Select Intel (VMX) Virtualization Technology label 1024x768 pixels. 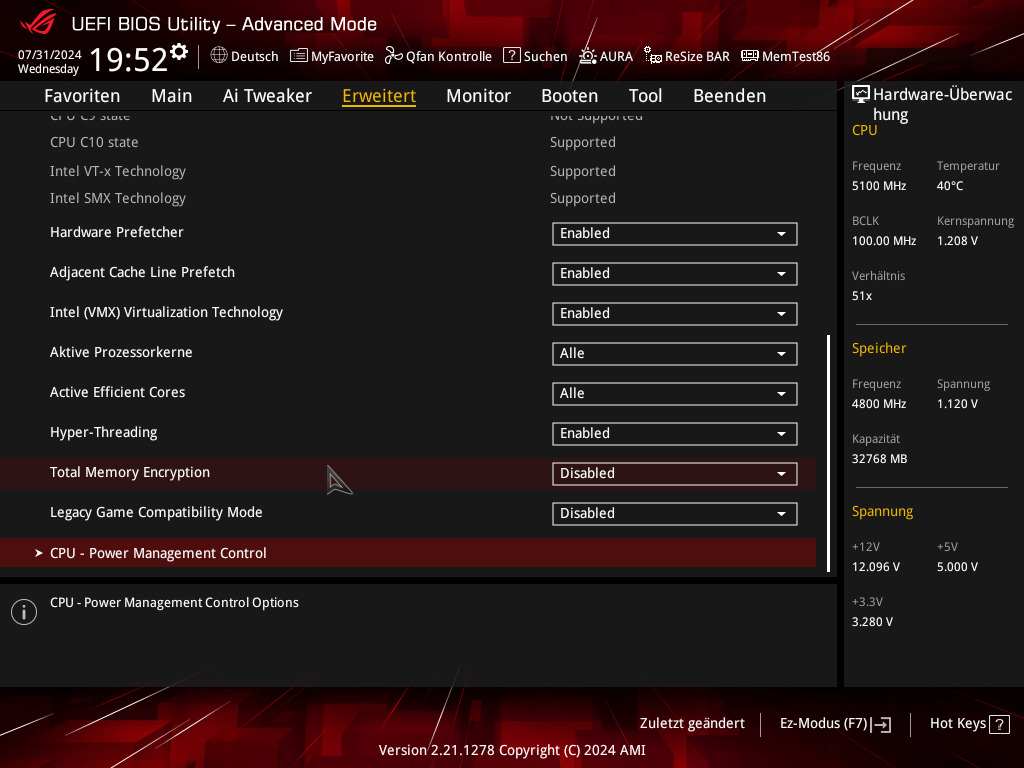[x=167, y=312]
